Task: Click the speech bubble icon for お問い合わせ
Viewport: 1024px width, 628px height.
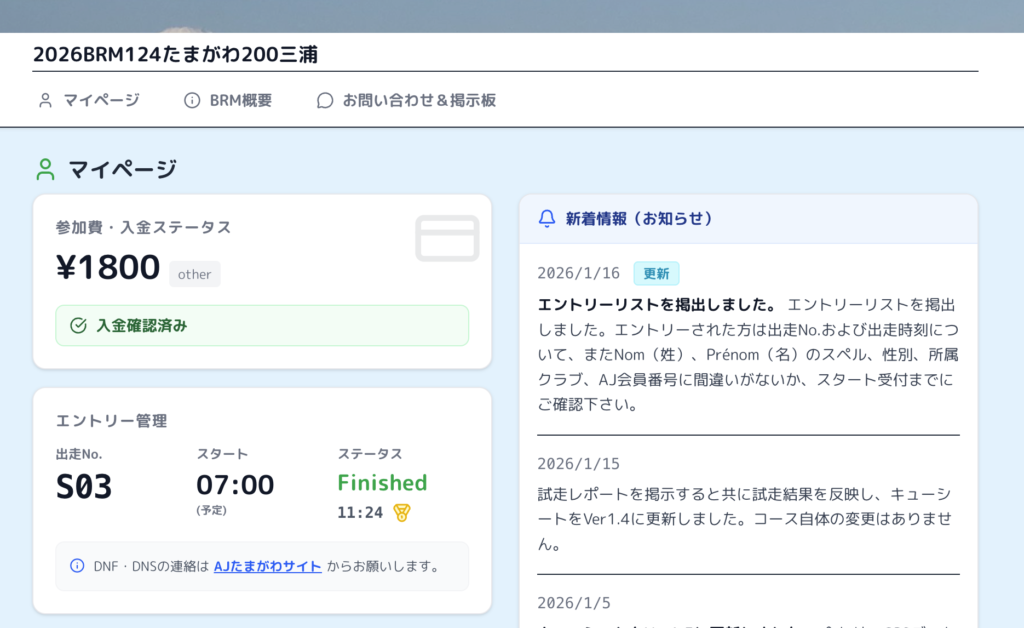Action: point(325,100)
